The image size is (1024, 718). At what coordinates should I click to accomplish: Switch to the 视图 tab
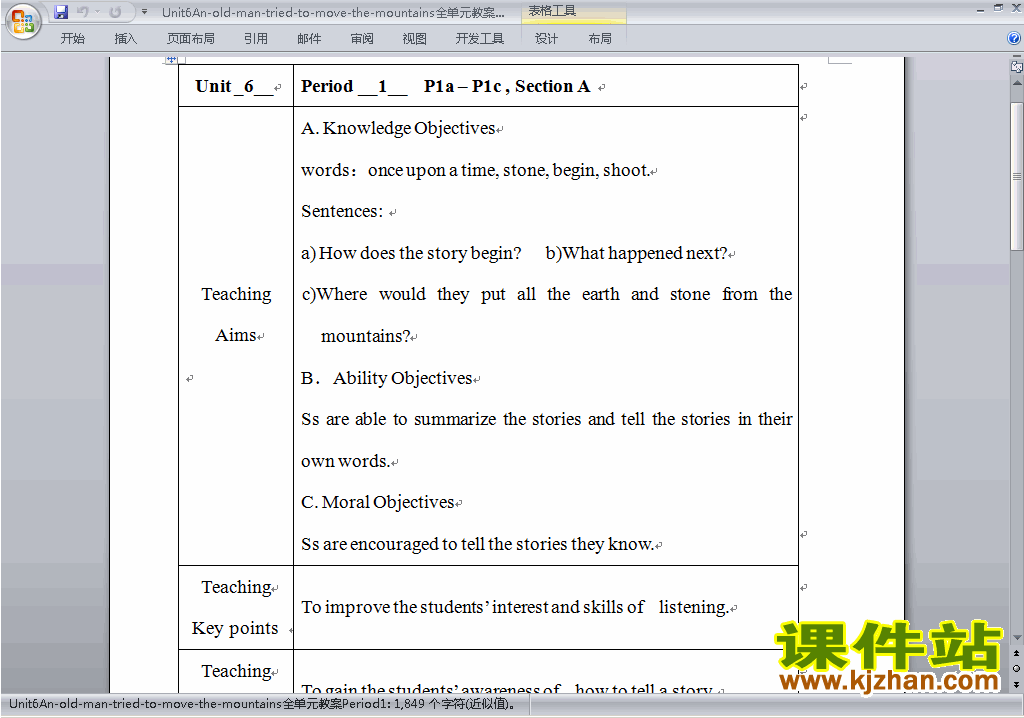(x=415, y=39)
